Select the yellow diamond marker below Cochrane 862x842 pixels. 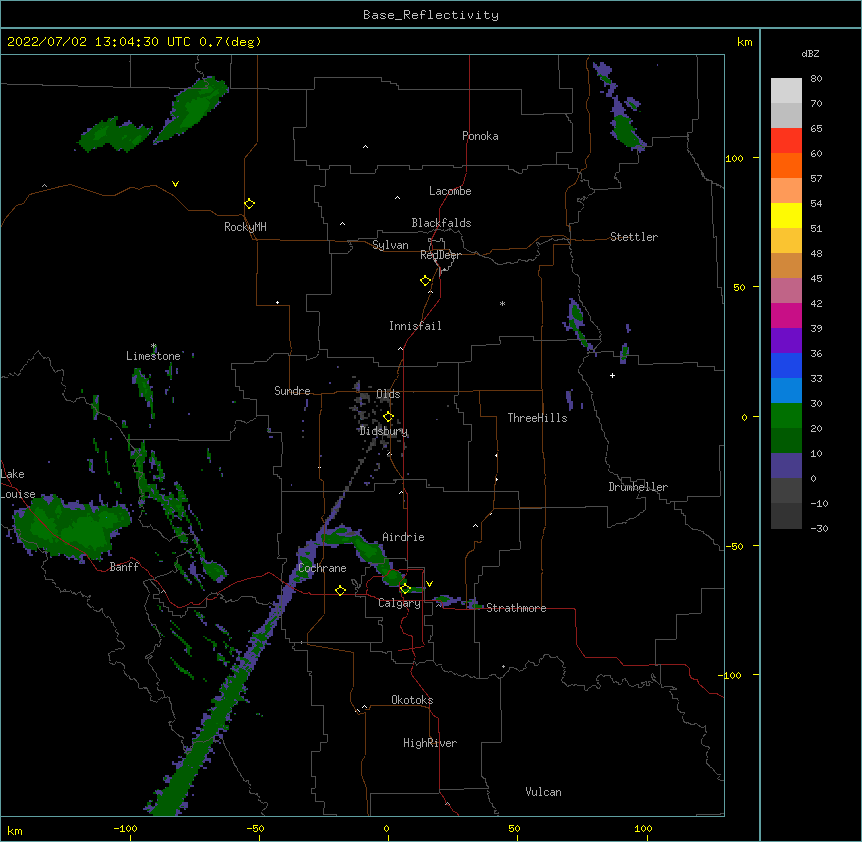(x=340, y=590)
